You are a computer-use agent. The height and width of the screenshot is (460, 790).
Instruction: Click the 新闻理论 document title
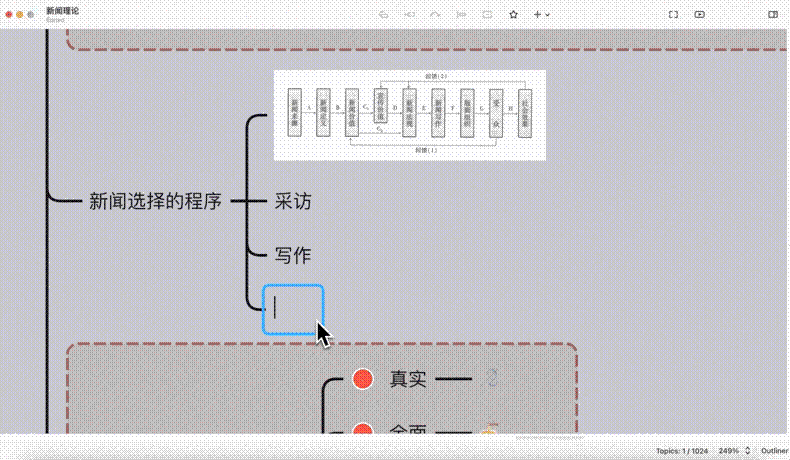point(63,10)
